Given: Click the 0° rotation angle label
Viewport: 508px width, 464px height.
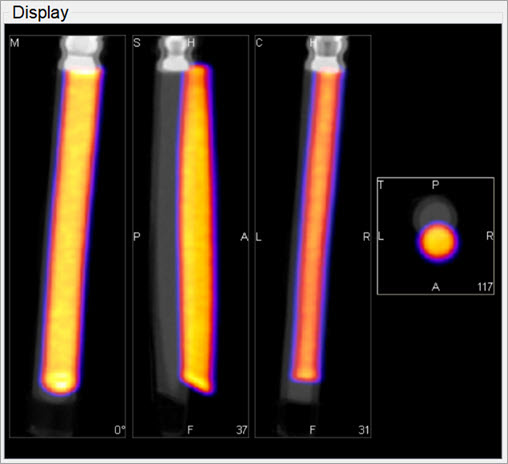Looking at the screenshot, I should 120,430.
